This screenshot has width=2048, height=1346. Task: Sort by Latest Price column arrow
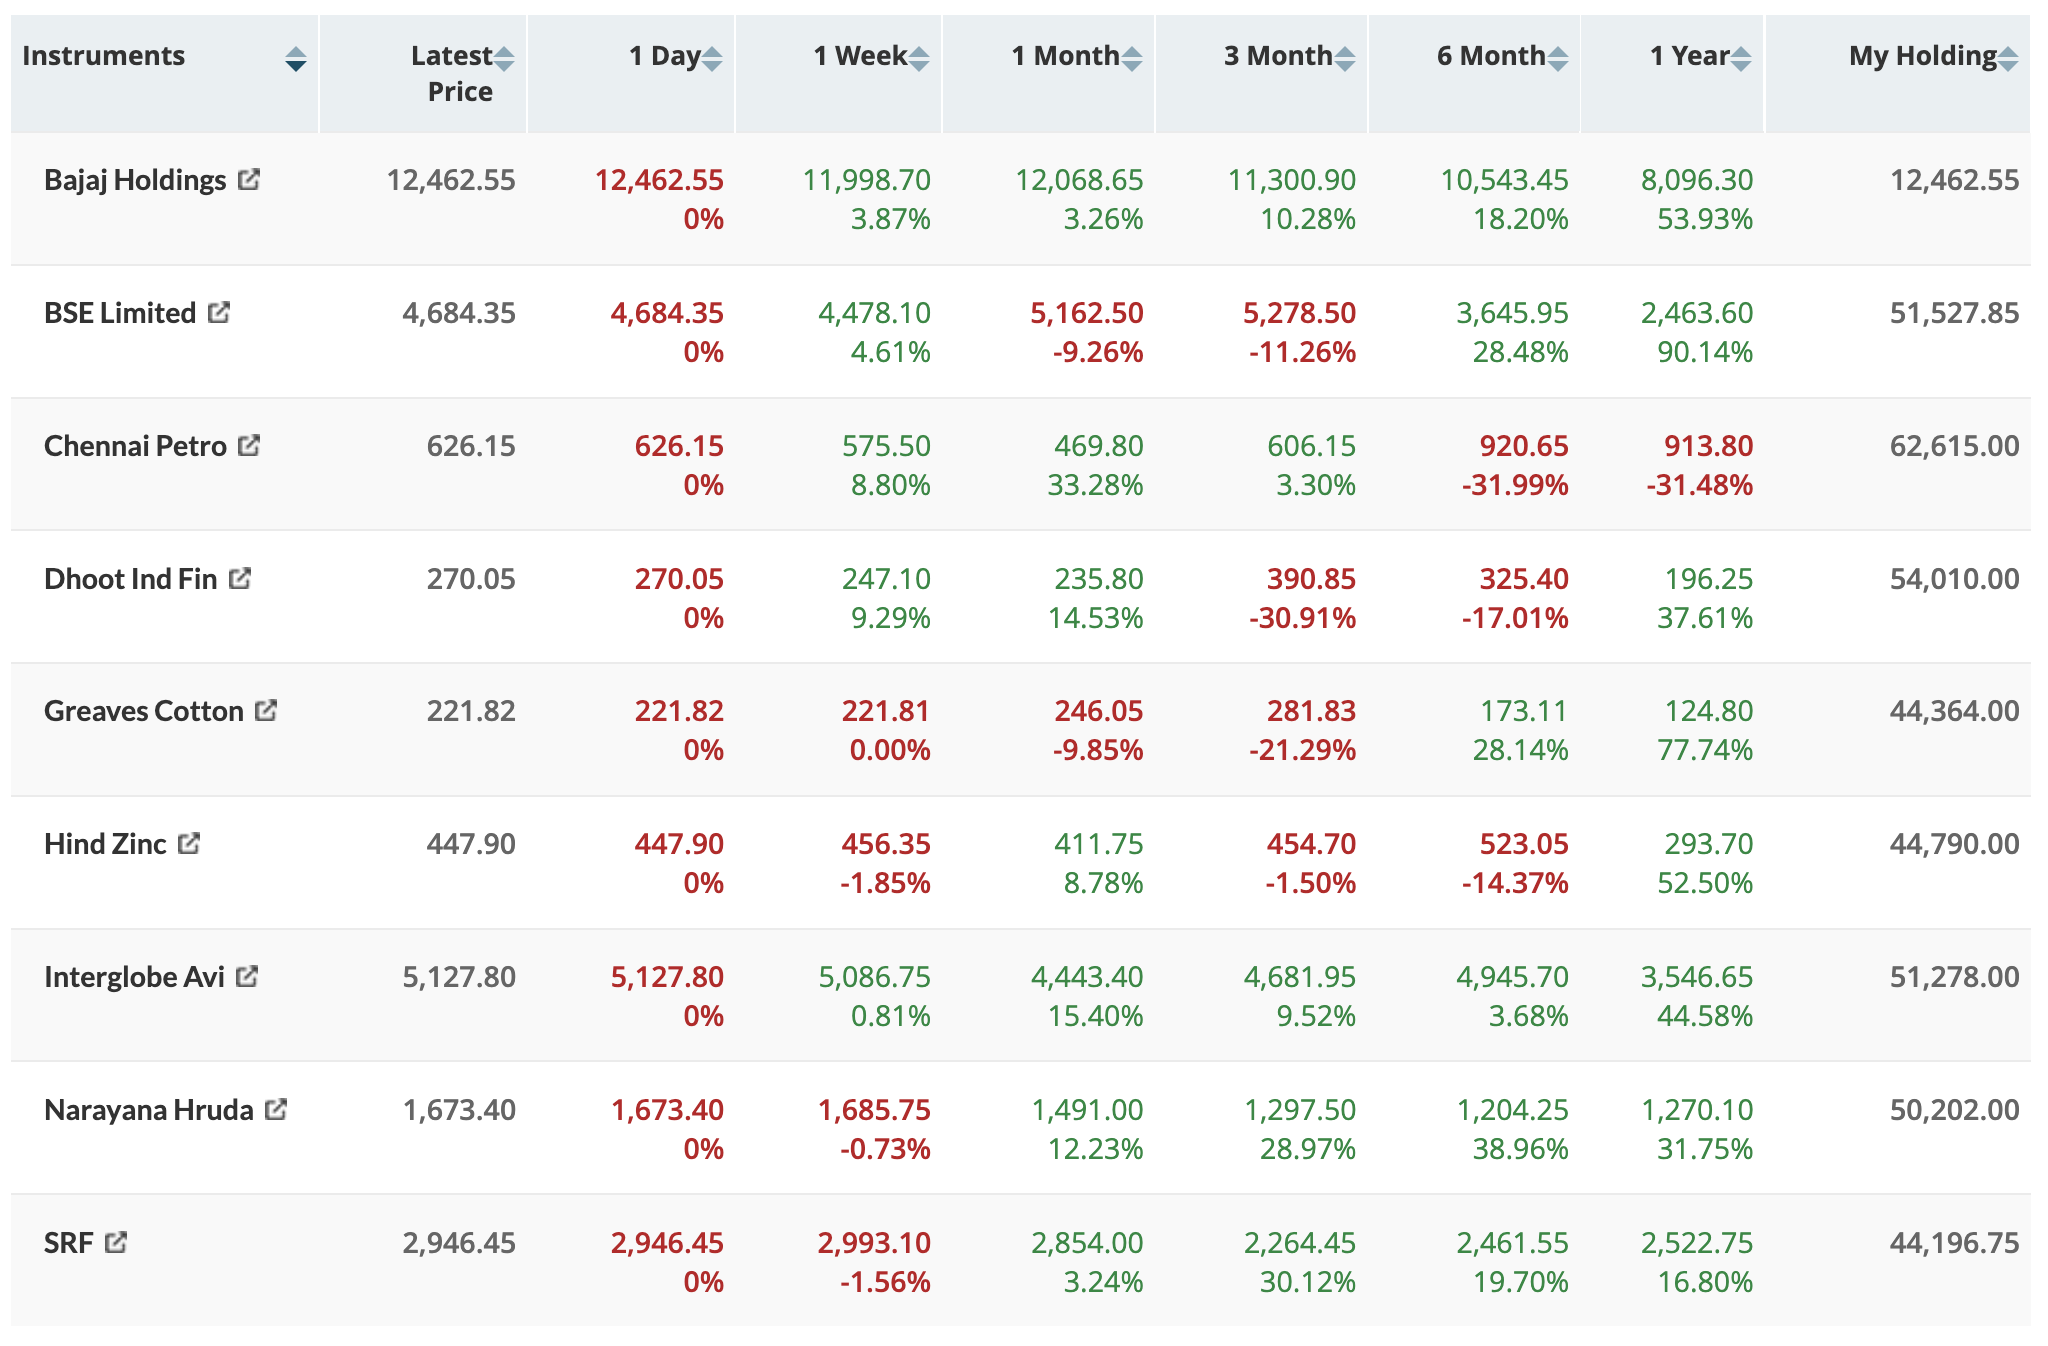click(x=504, y=60)
